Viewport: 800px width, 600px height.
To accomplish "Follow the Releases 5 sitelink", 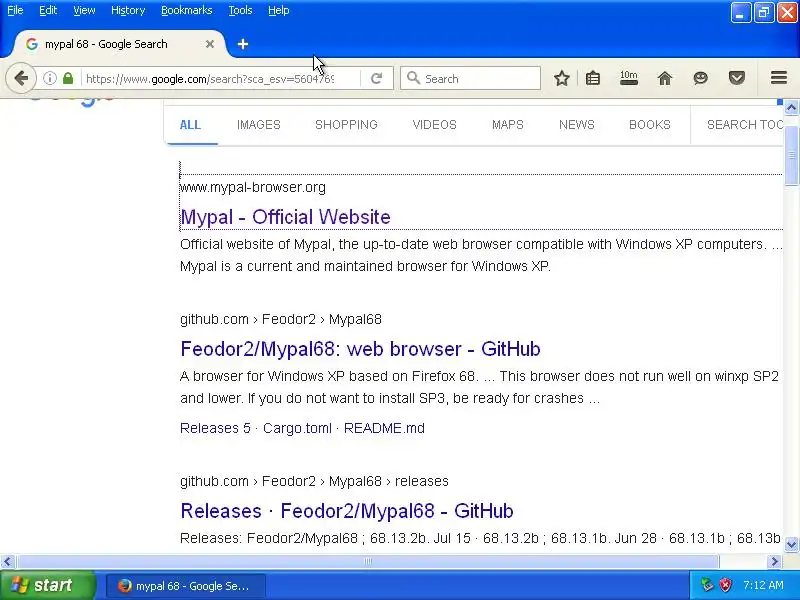I will pos(215,428).
